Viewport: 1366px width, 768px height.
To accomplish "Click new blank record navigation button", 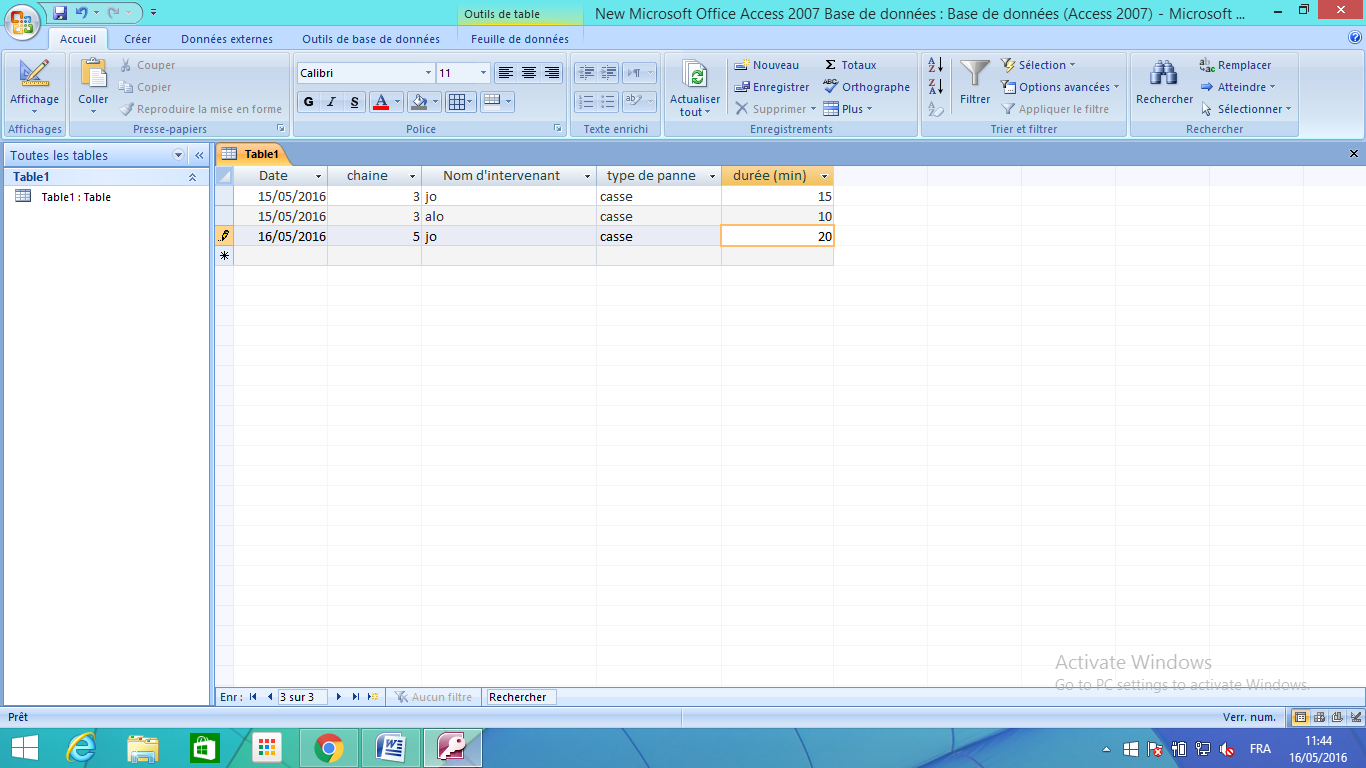I will coord(372,697).
